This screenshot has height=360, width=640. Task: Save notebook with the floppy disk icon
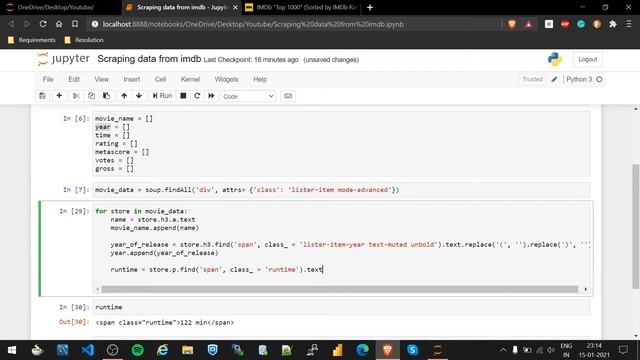(x=42, y=96)
